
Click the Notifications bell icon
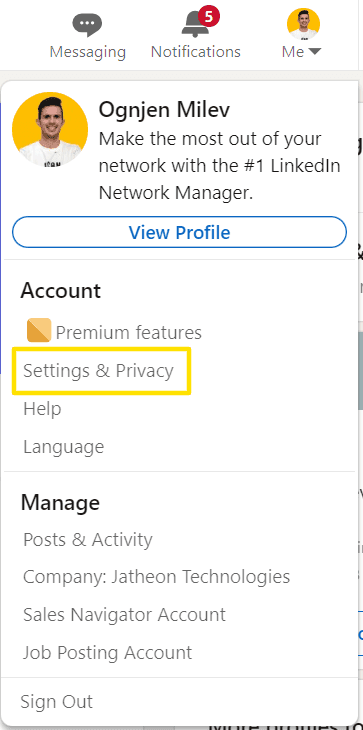coord(195,26)
